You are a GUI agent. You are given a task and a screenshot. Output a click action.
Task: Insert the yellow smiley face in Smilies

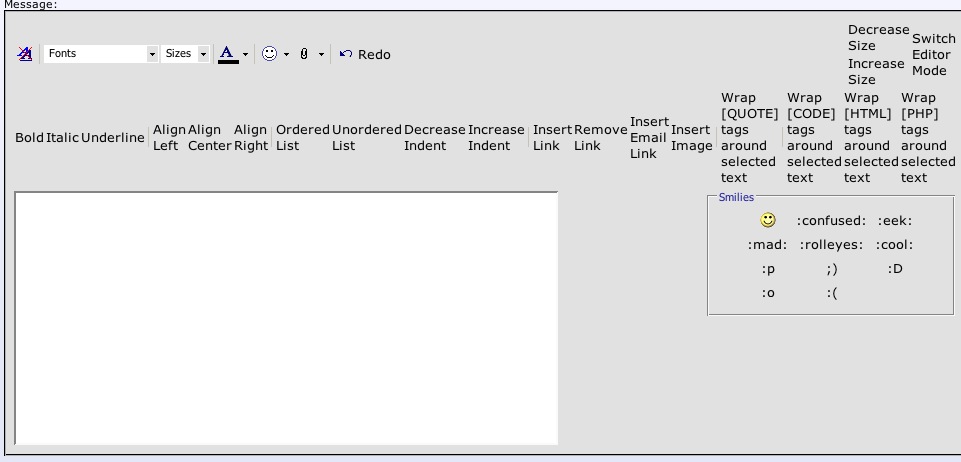767,220
